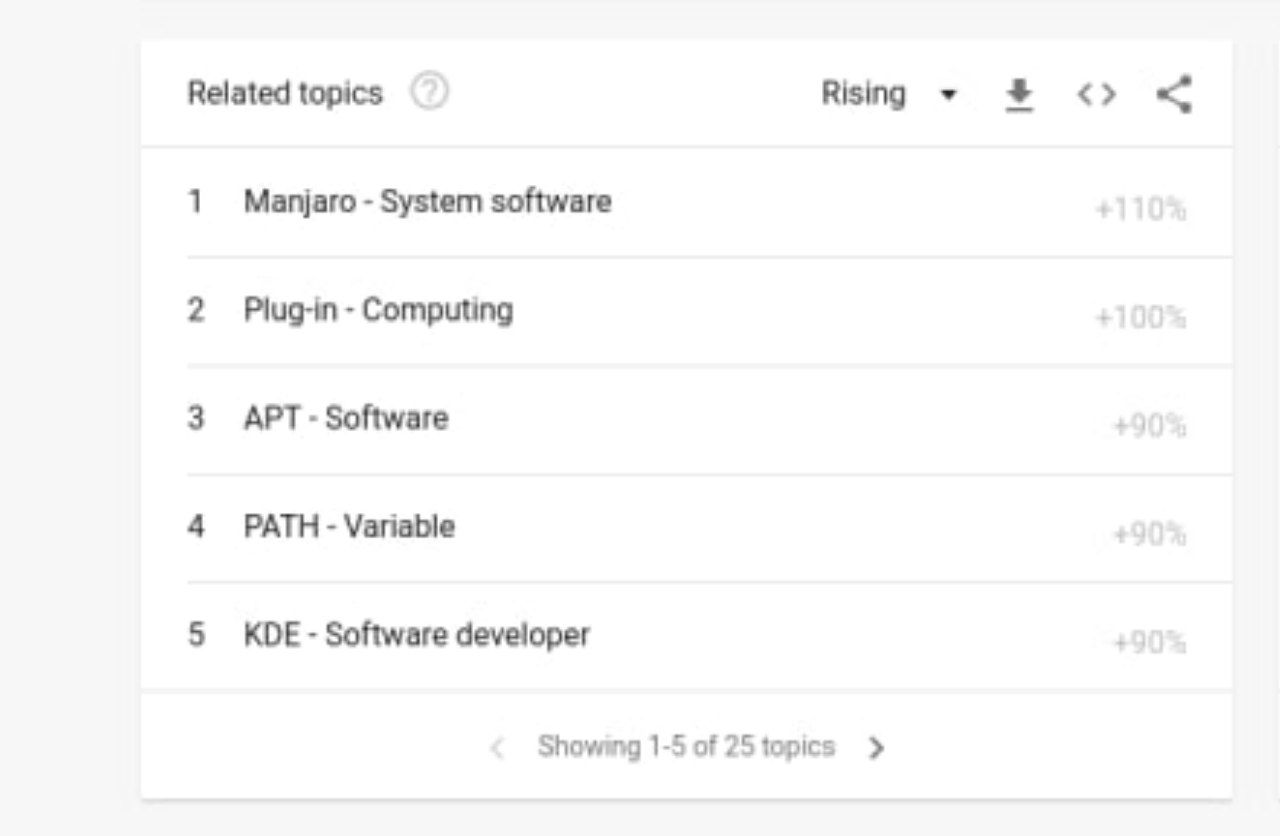1280x836 pixels.
Task: Open embed code for Related topics
Action: (x=1096, y=95)
